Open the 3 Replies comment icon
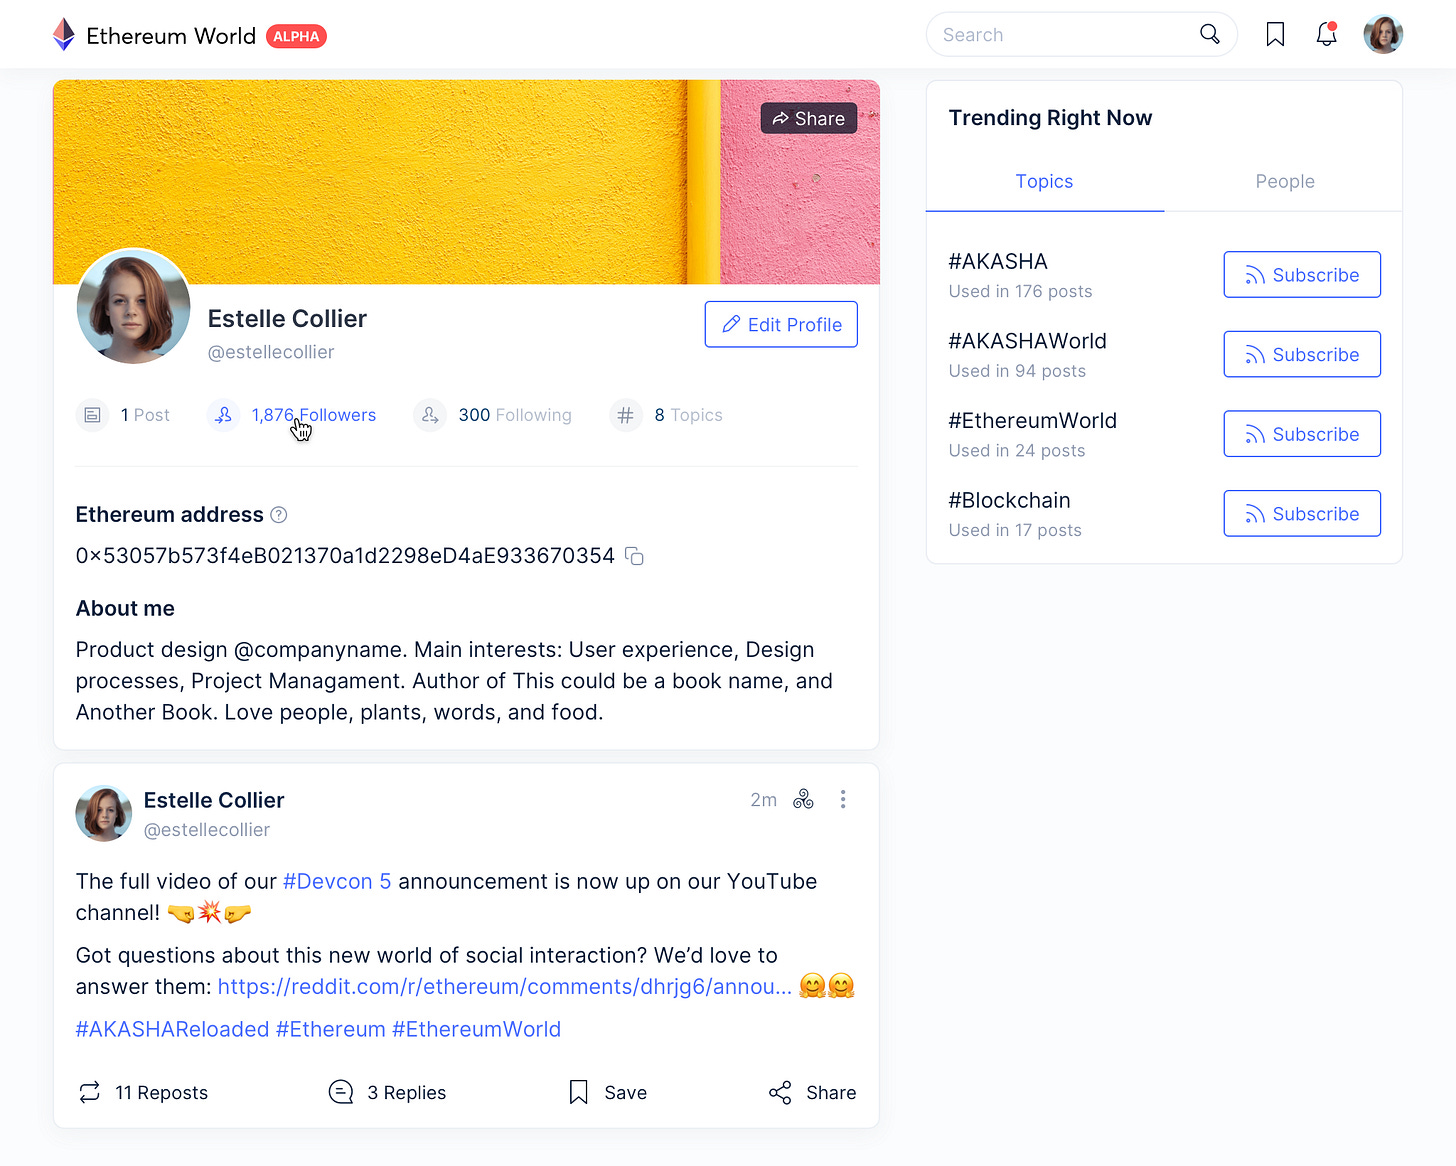The width and height of the screenshot is (1456, 1166). 341,1092
